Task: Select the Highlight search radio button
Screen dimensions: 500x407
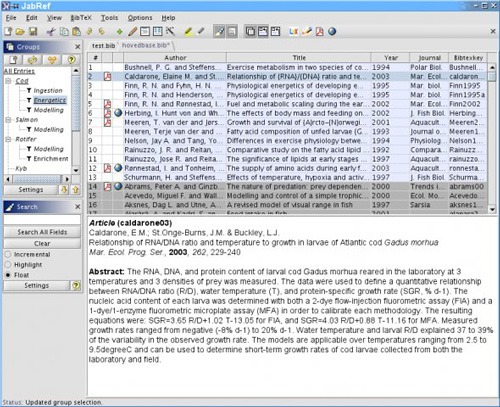Action: 8,265
